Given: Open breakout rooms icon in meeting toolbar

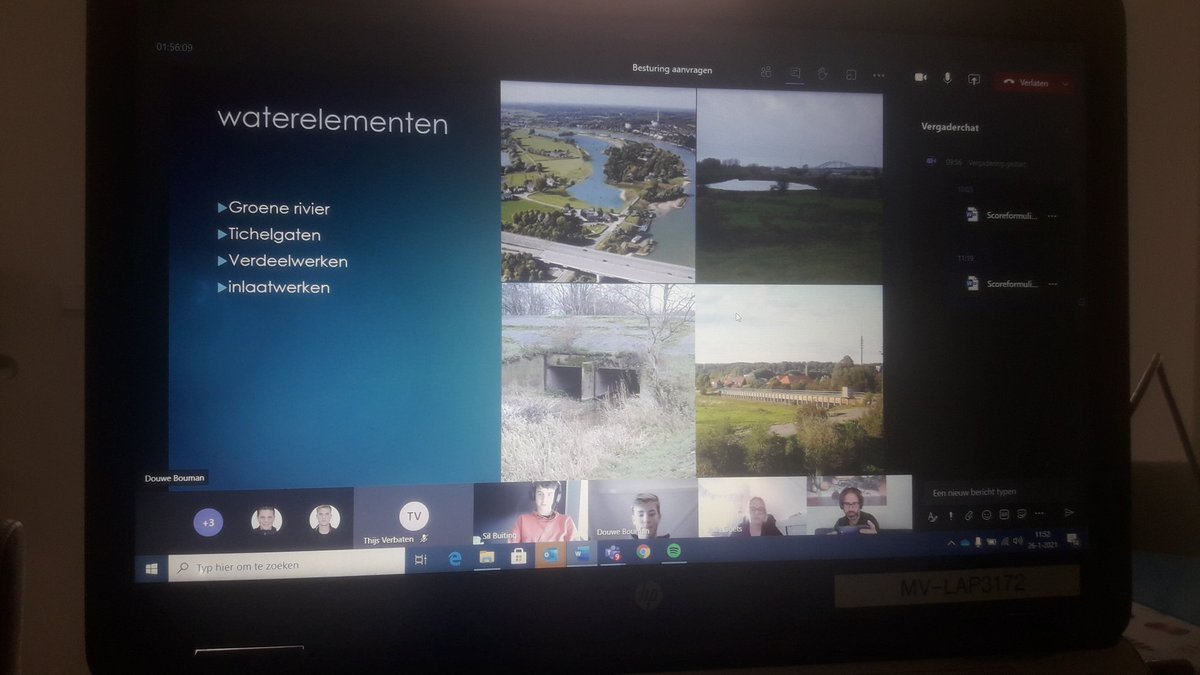Looking at the screenshot, I should click(x=851, y=74).
